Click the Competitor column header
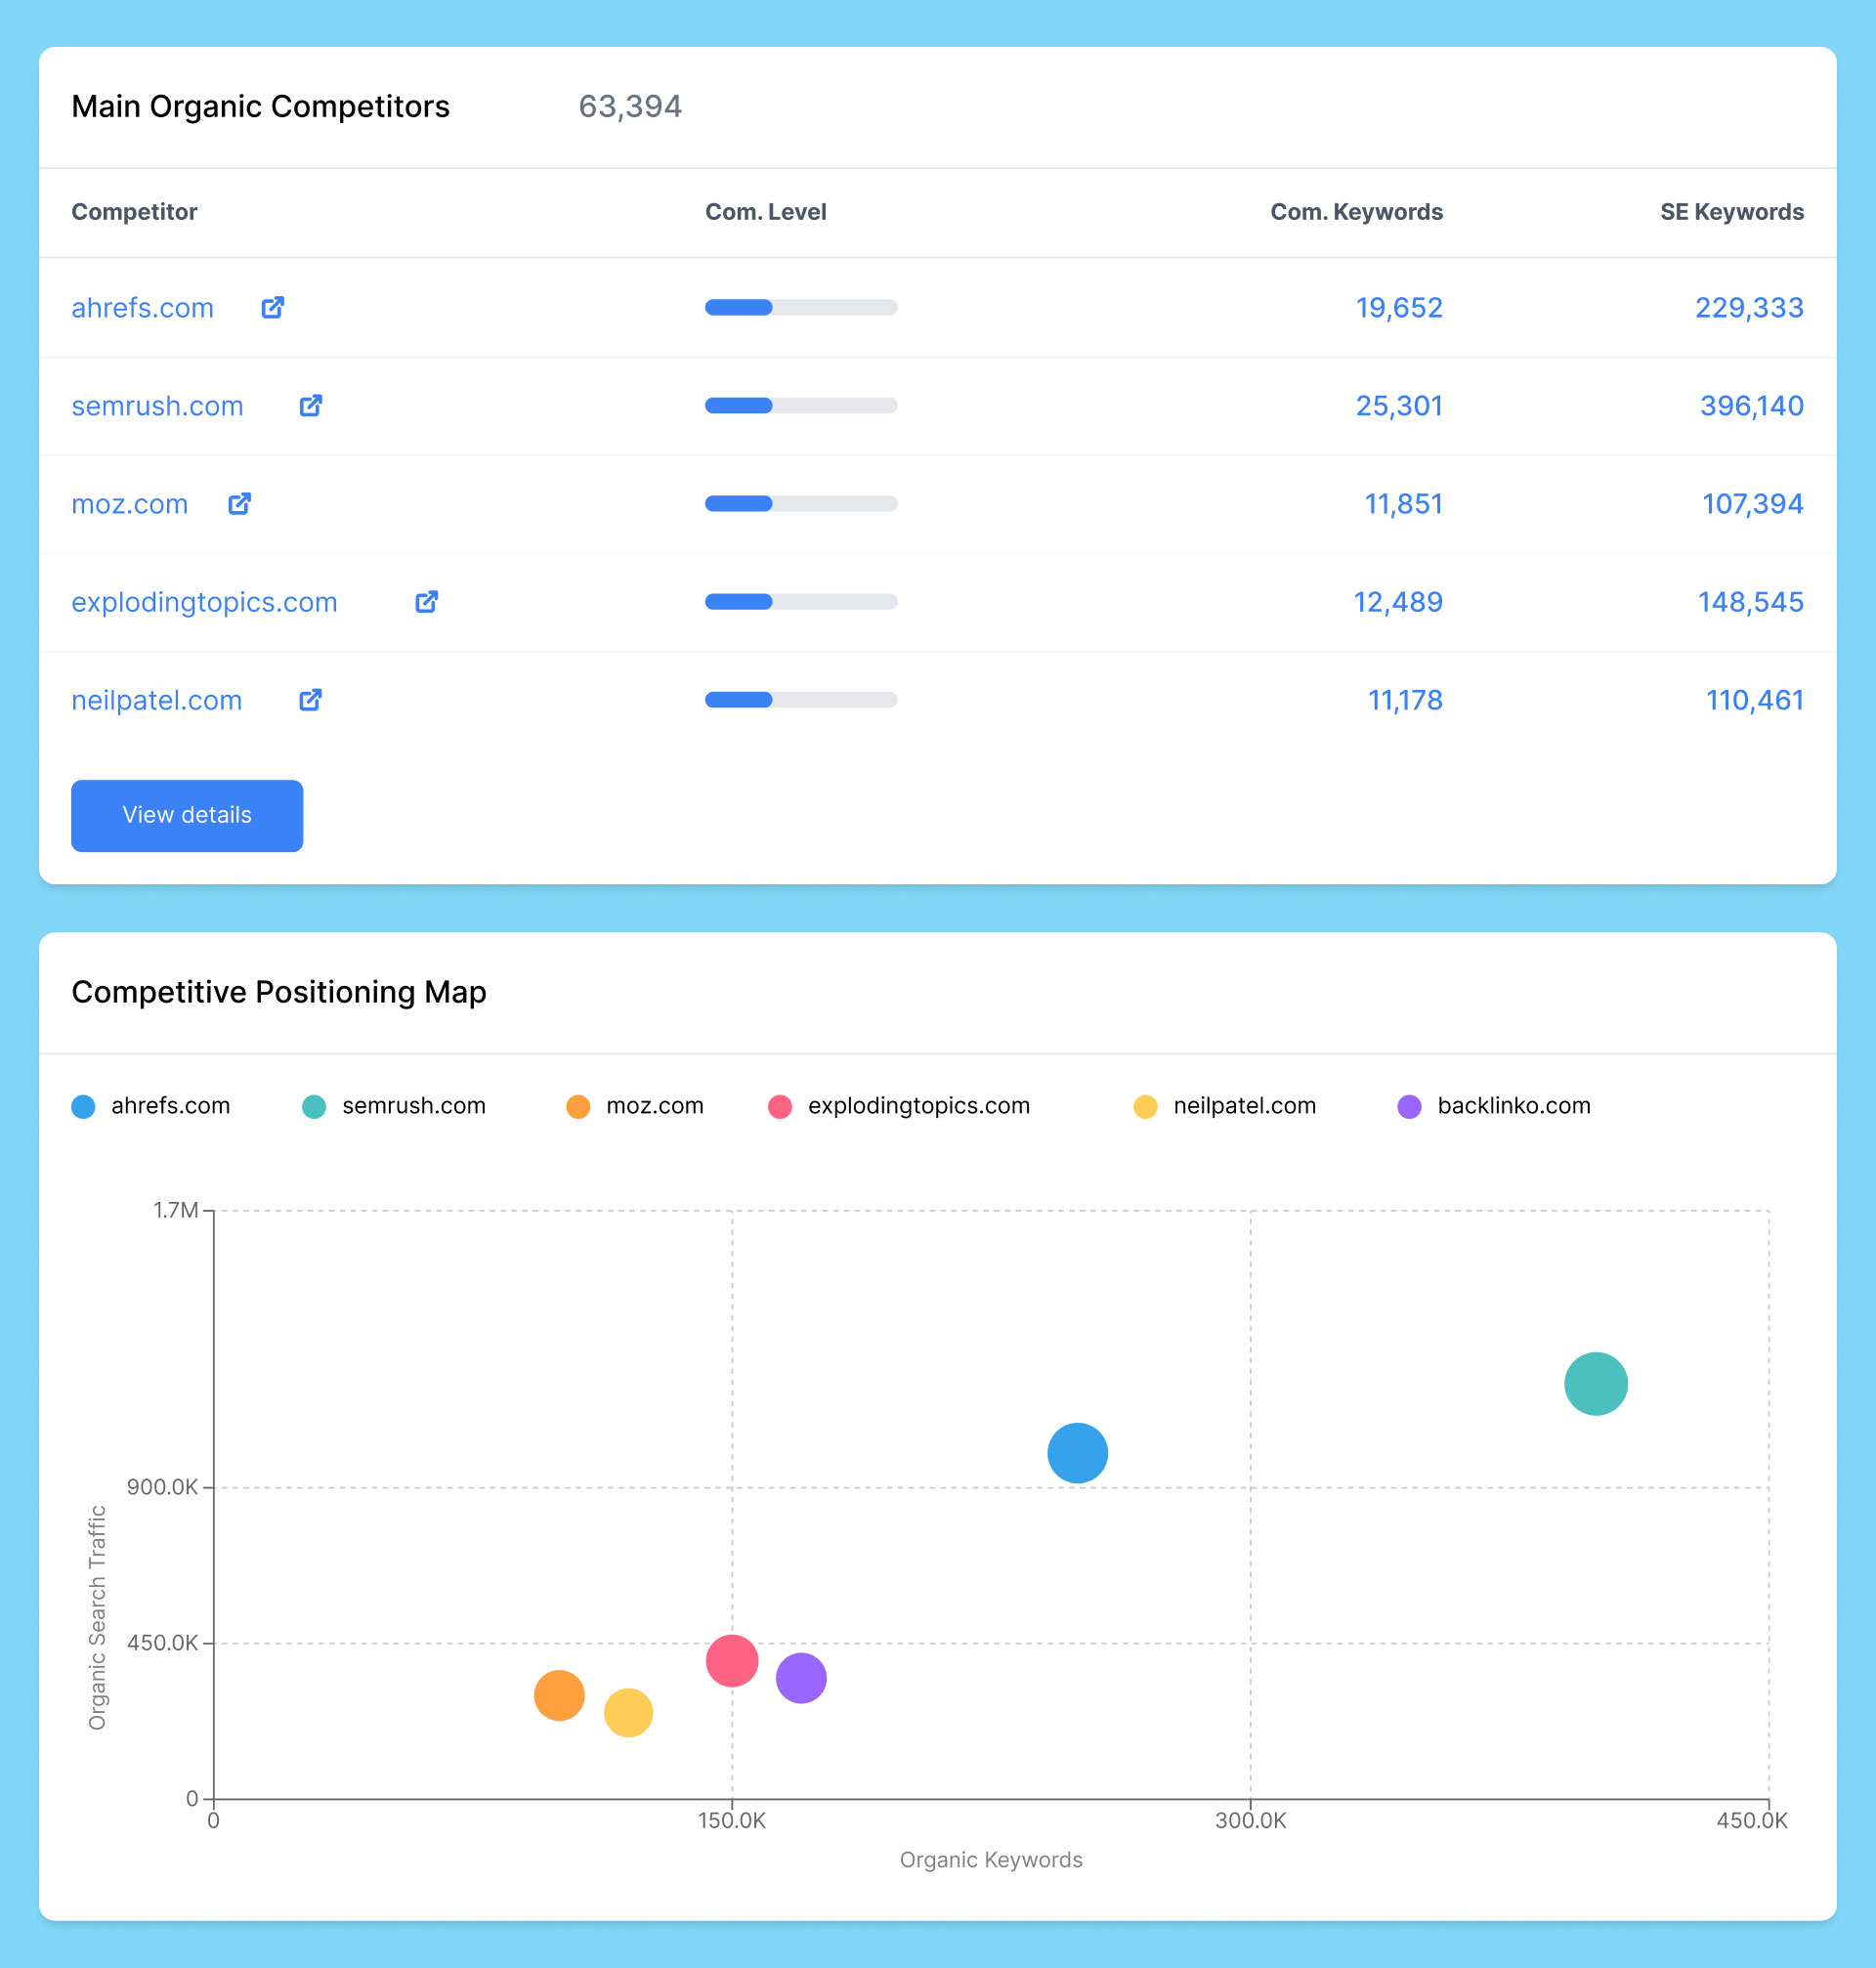 (x=134, y=212)
